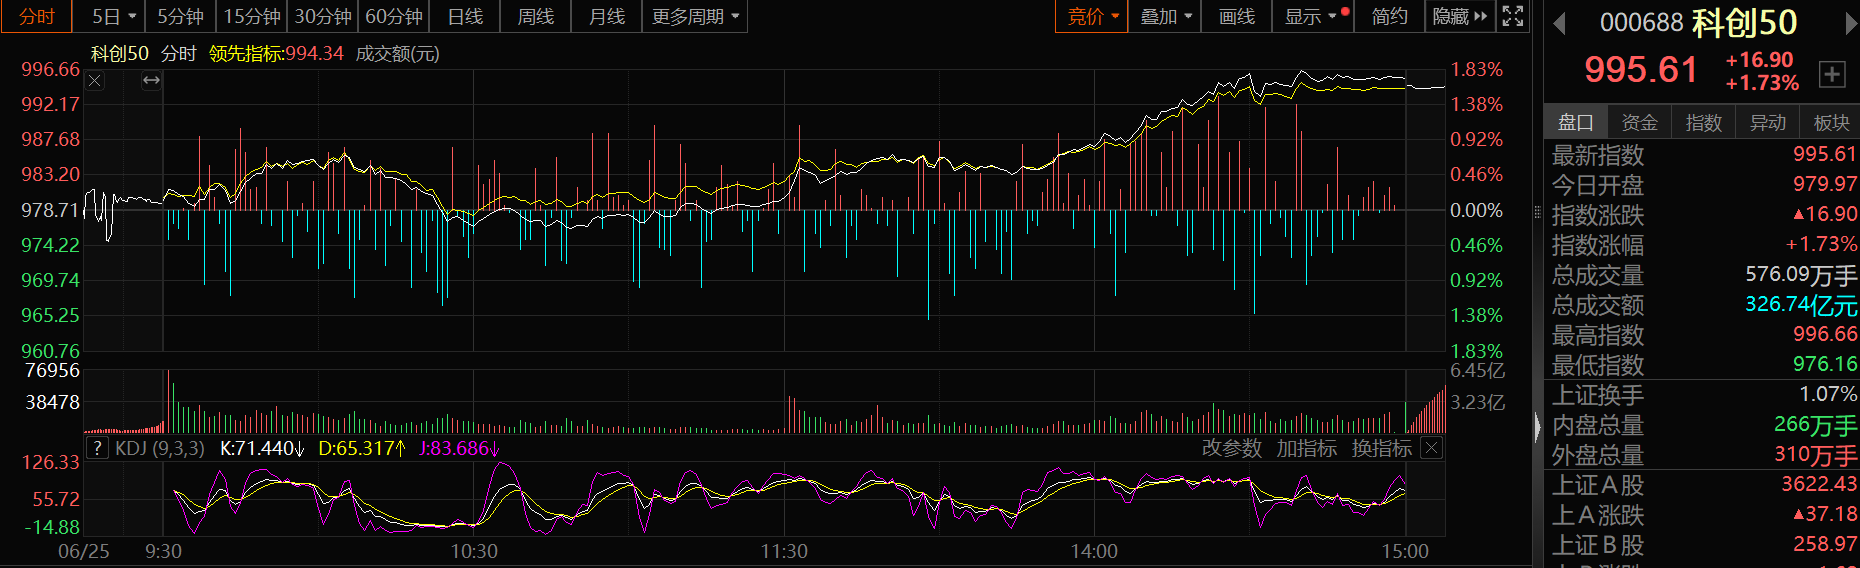Open the 竞价 dropdown

pyautogui.click(x=1092, y=16)
